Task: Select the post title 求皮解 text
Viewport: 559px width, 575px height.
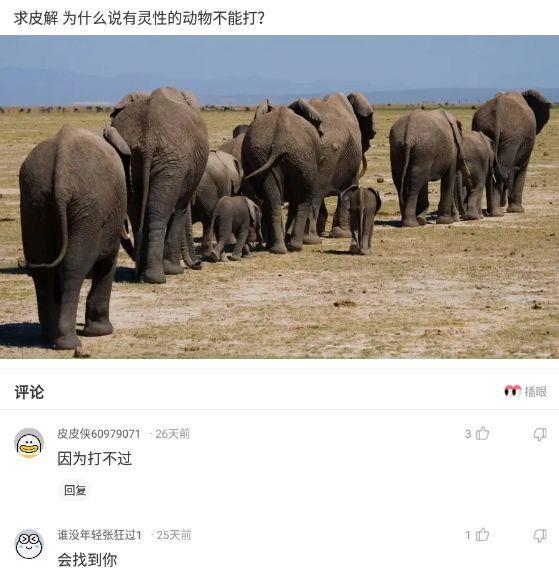Action: coord(36,18)
